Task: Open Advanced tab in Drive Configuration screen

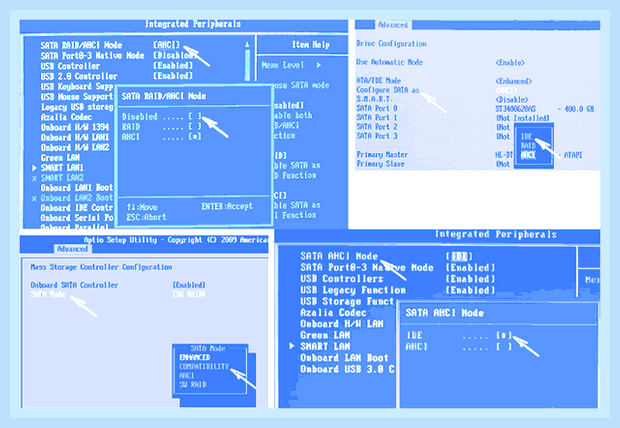Action: (x=393, y=25)
